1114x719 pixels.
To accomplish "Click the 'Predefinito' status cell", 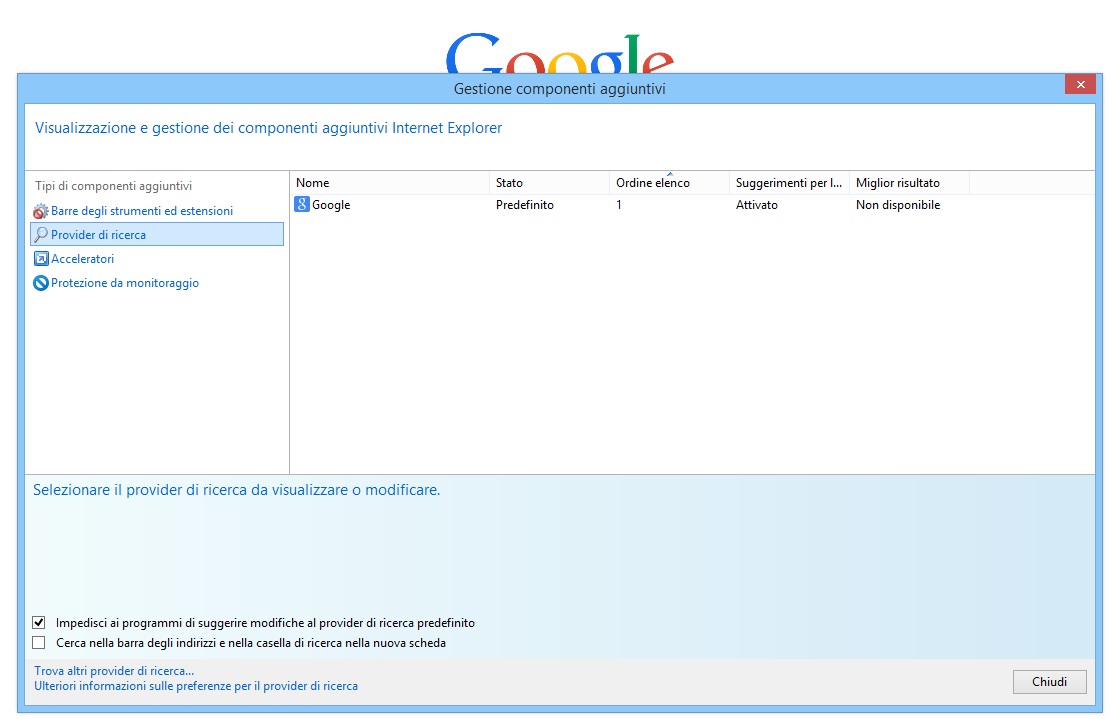I will tap(525, 205).
